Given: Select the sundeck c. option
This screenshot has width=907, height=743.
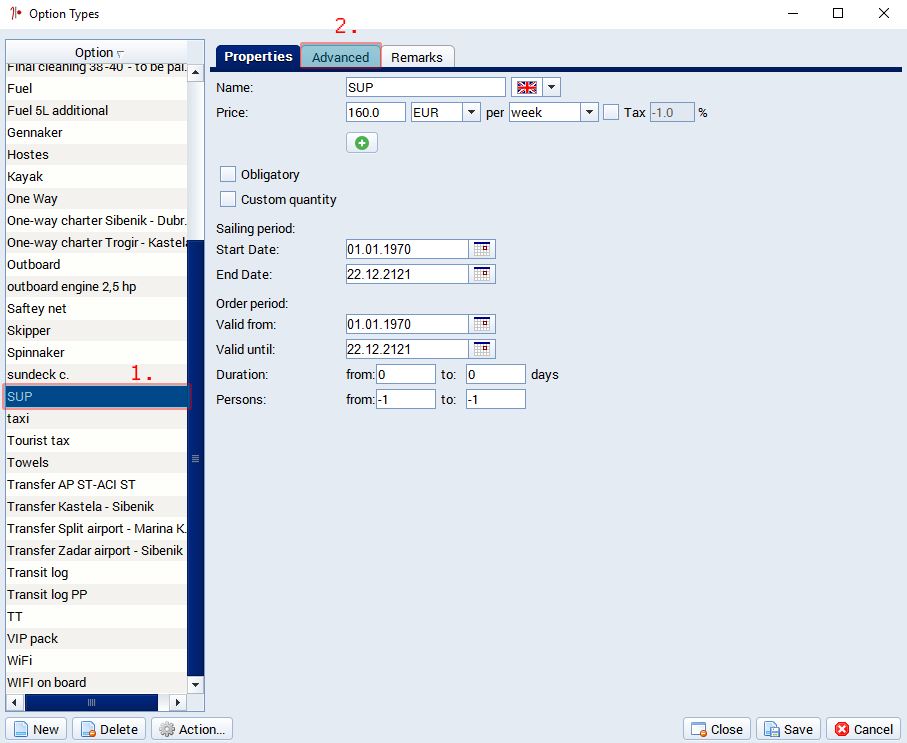Looking at the screenshot, I should (97, 374).
